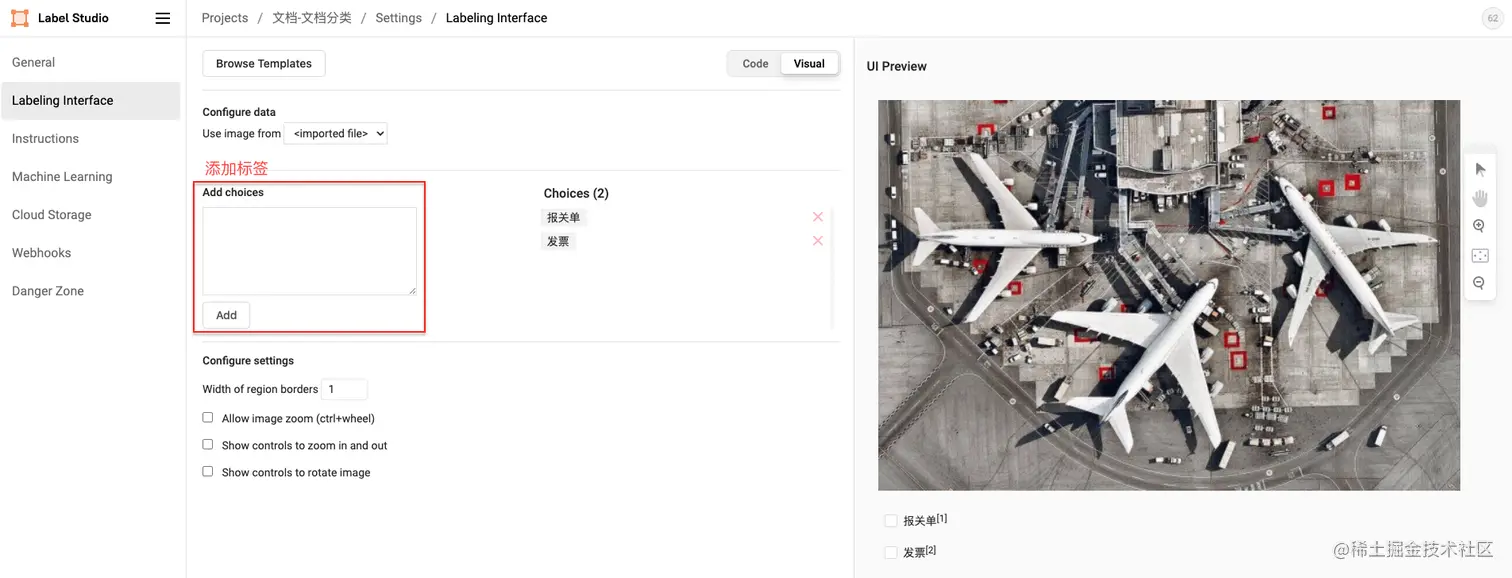Click the Width of region borders field
This screenshot has width=1512, height=578.
tap(344, 389)
